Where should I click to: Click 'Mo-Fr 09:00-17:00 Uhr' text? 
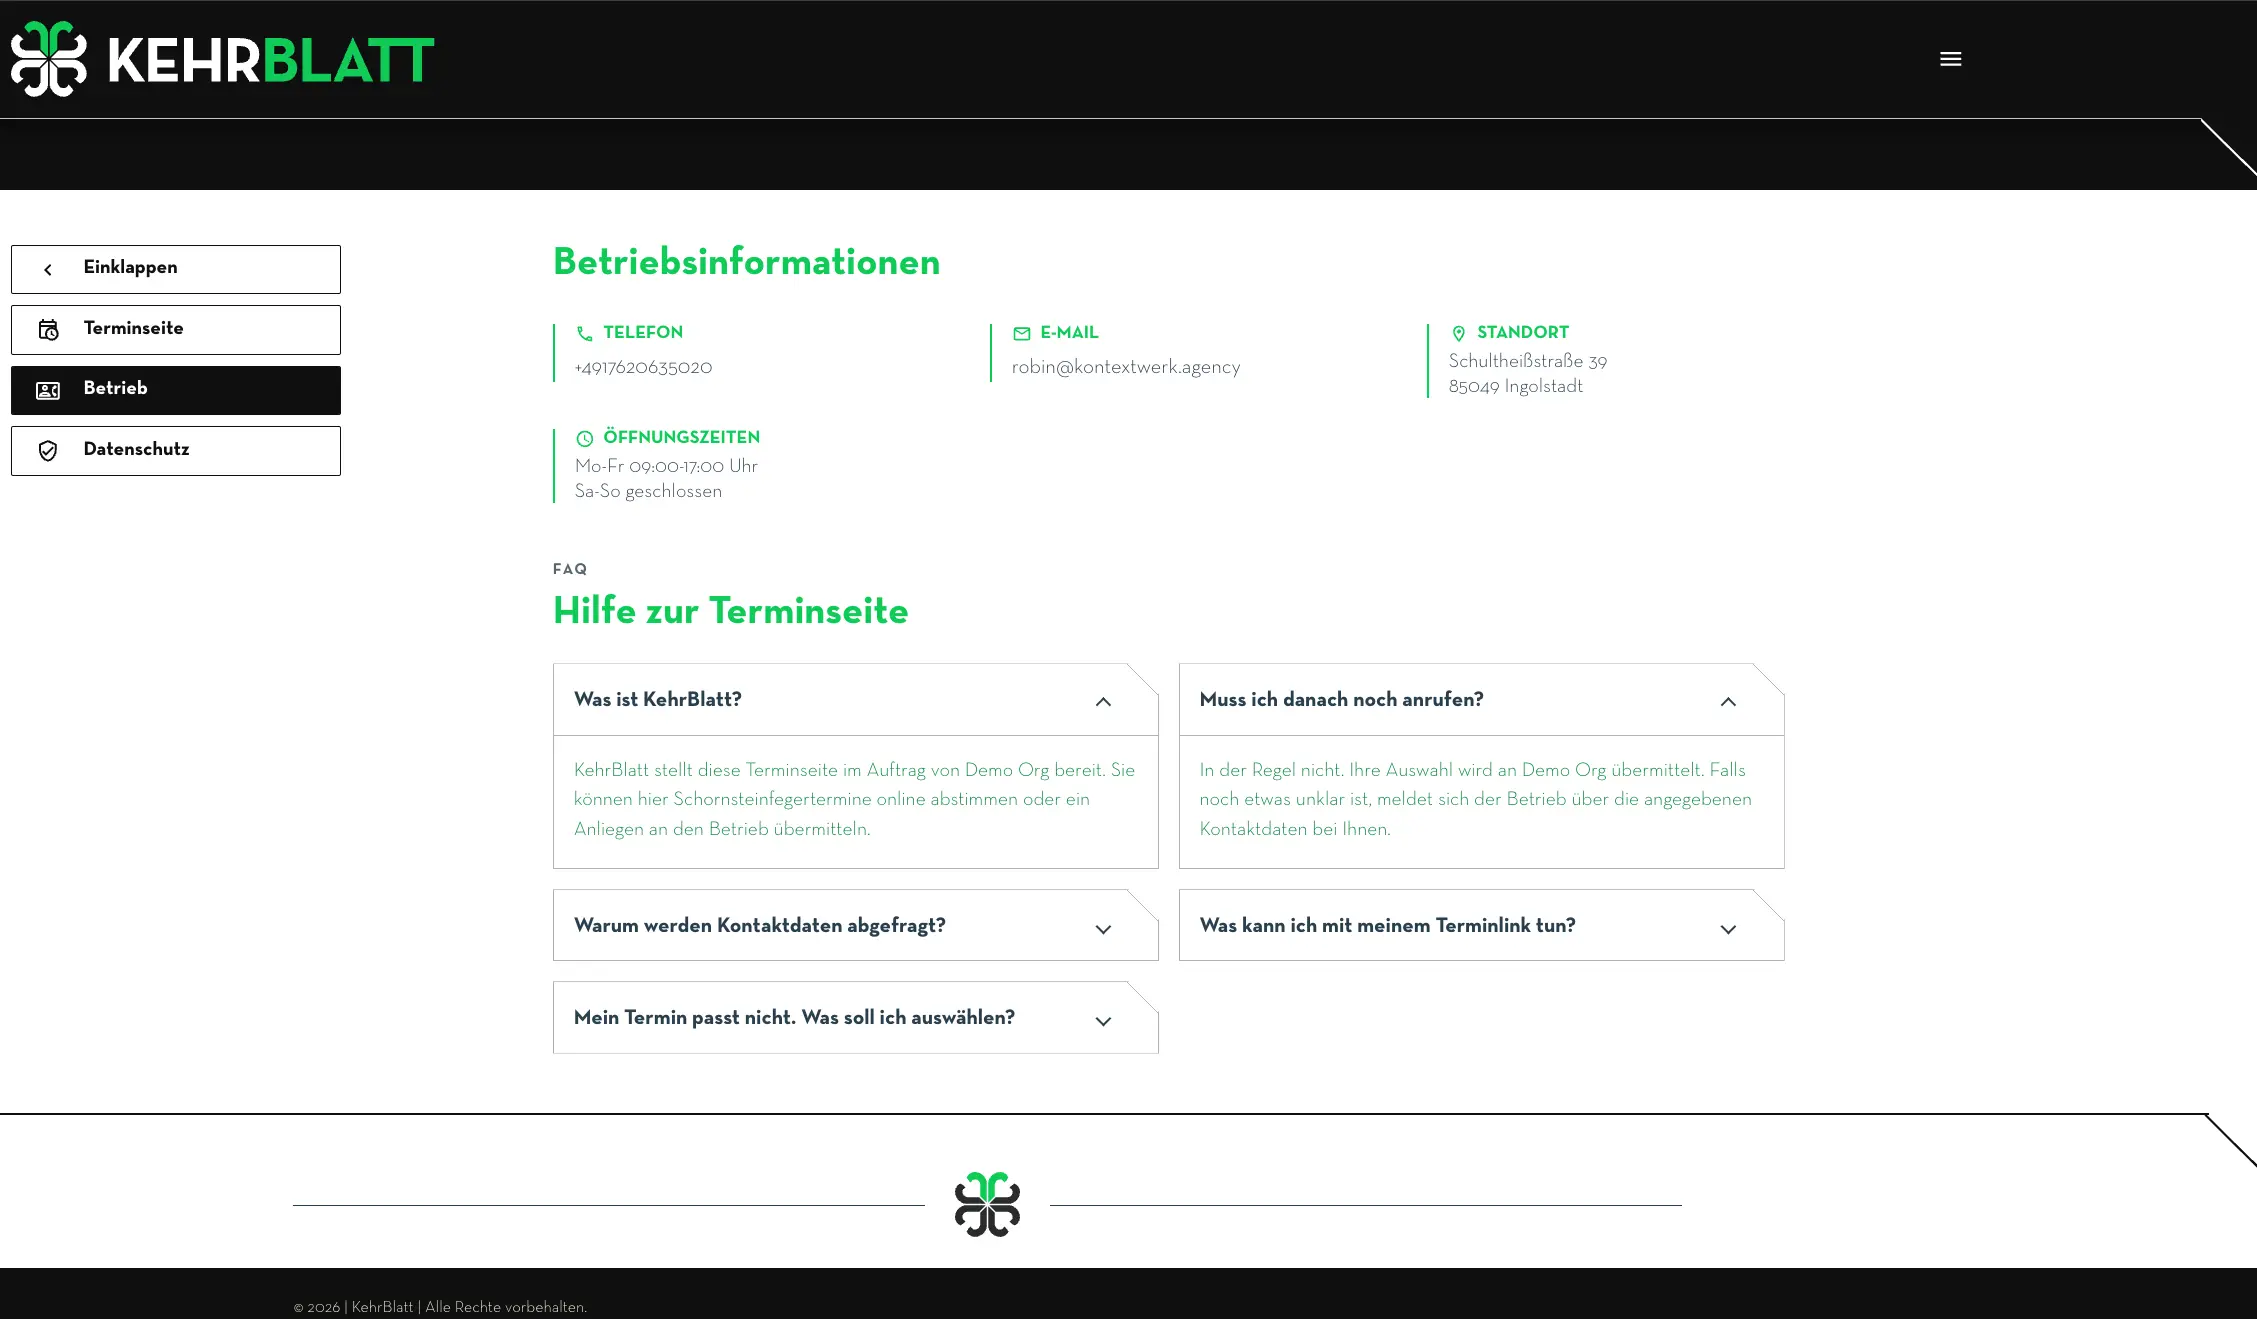point(666,466)
